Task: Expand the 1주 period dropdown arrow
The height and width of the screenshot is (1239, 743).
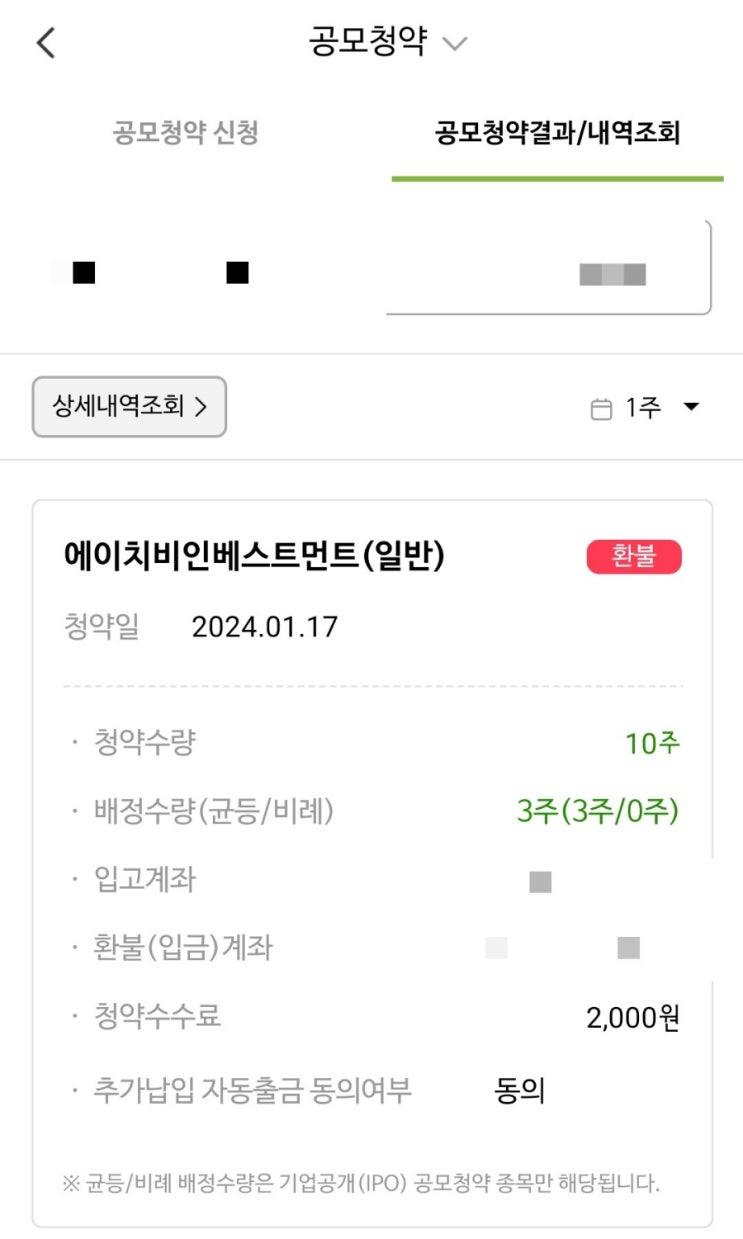Action: 690,408
